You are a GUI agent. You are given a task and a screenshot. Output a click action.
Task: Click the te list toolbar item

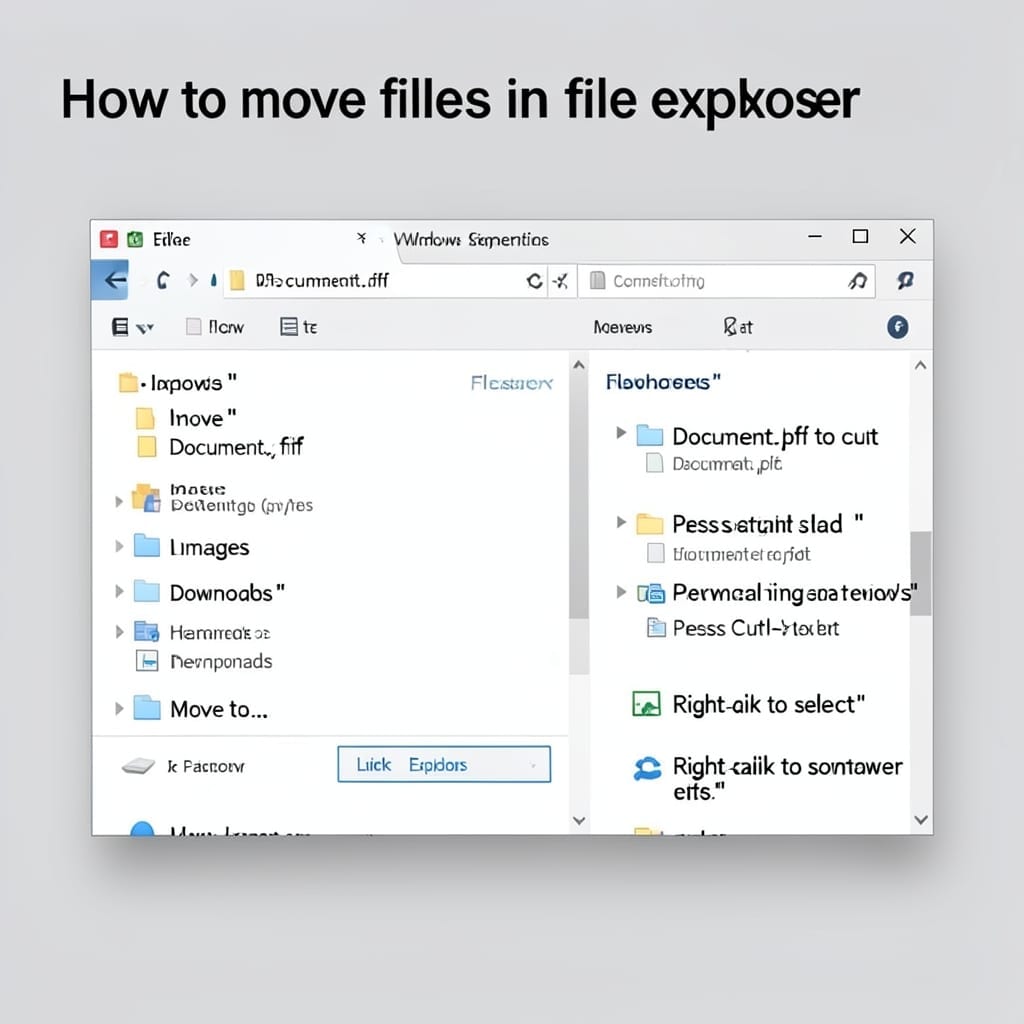[298, 327]
